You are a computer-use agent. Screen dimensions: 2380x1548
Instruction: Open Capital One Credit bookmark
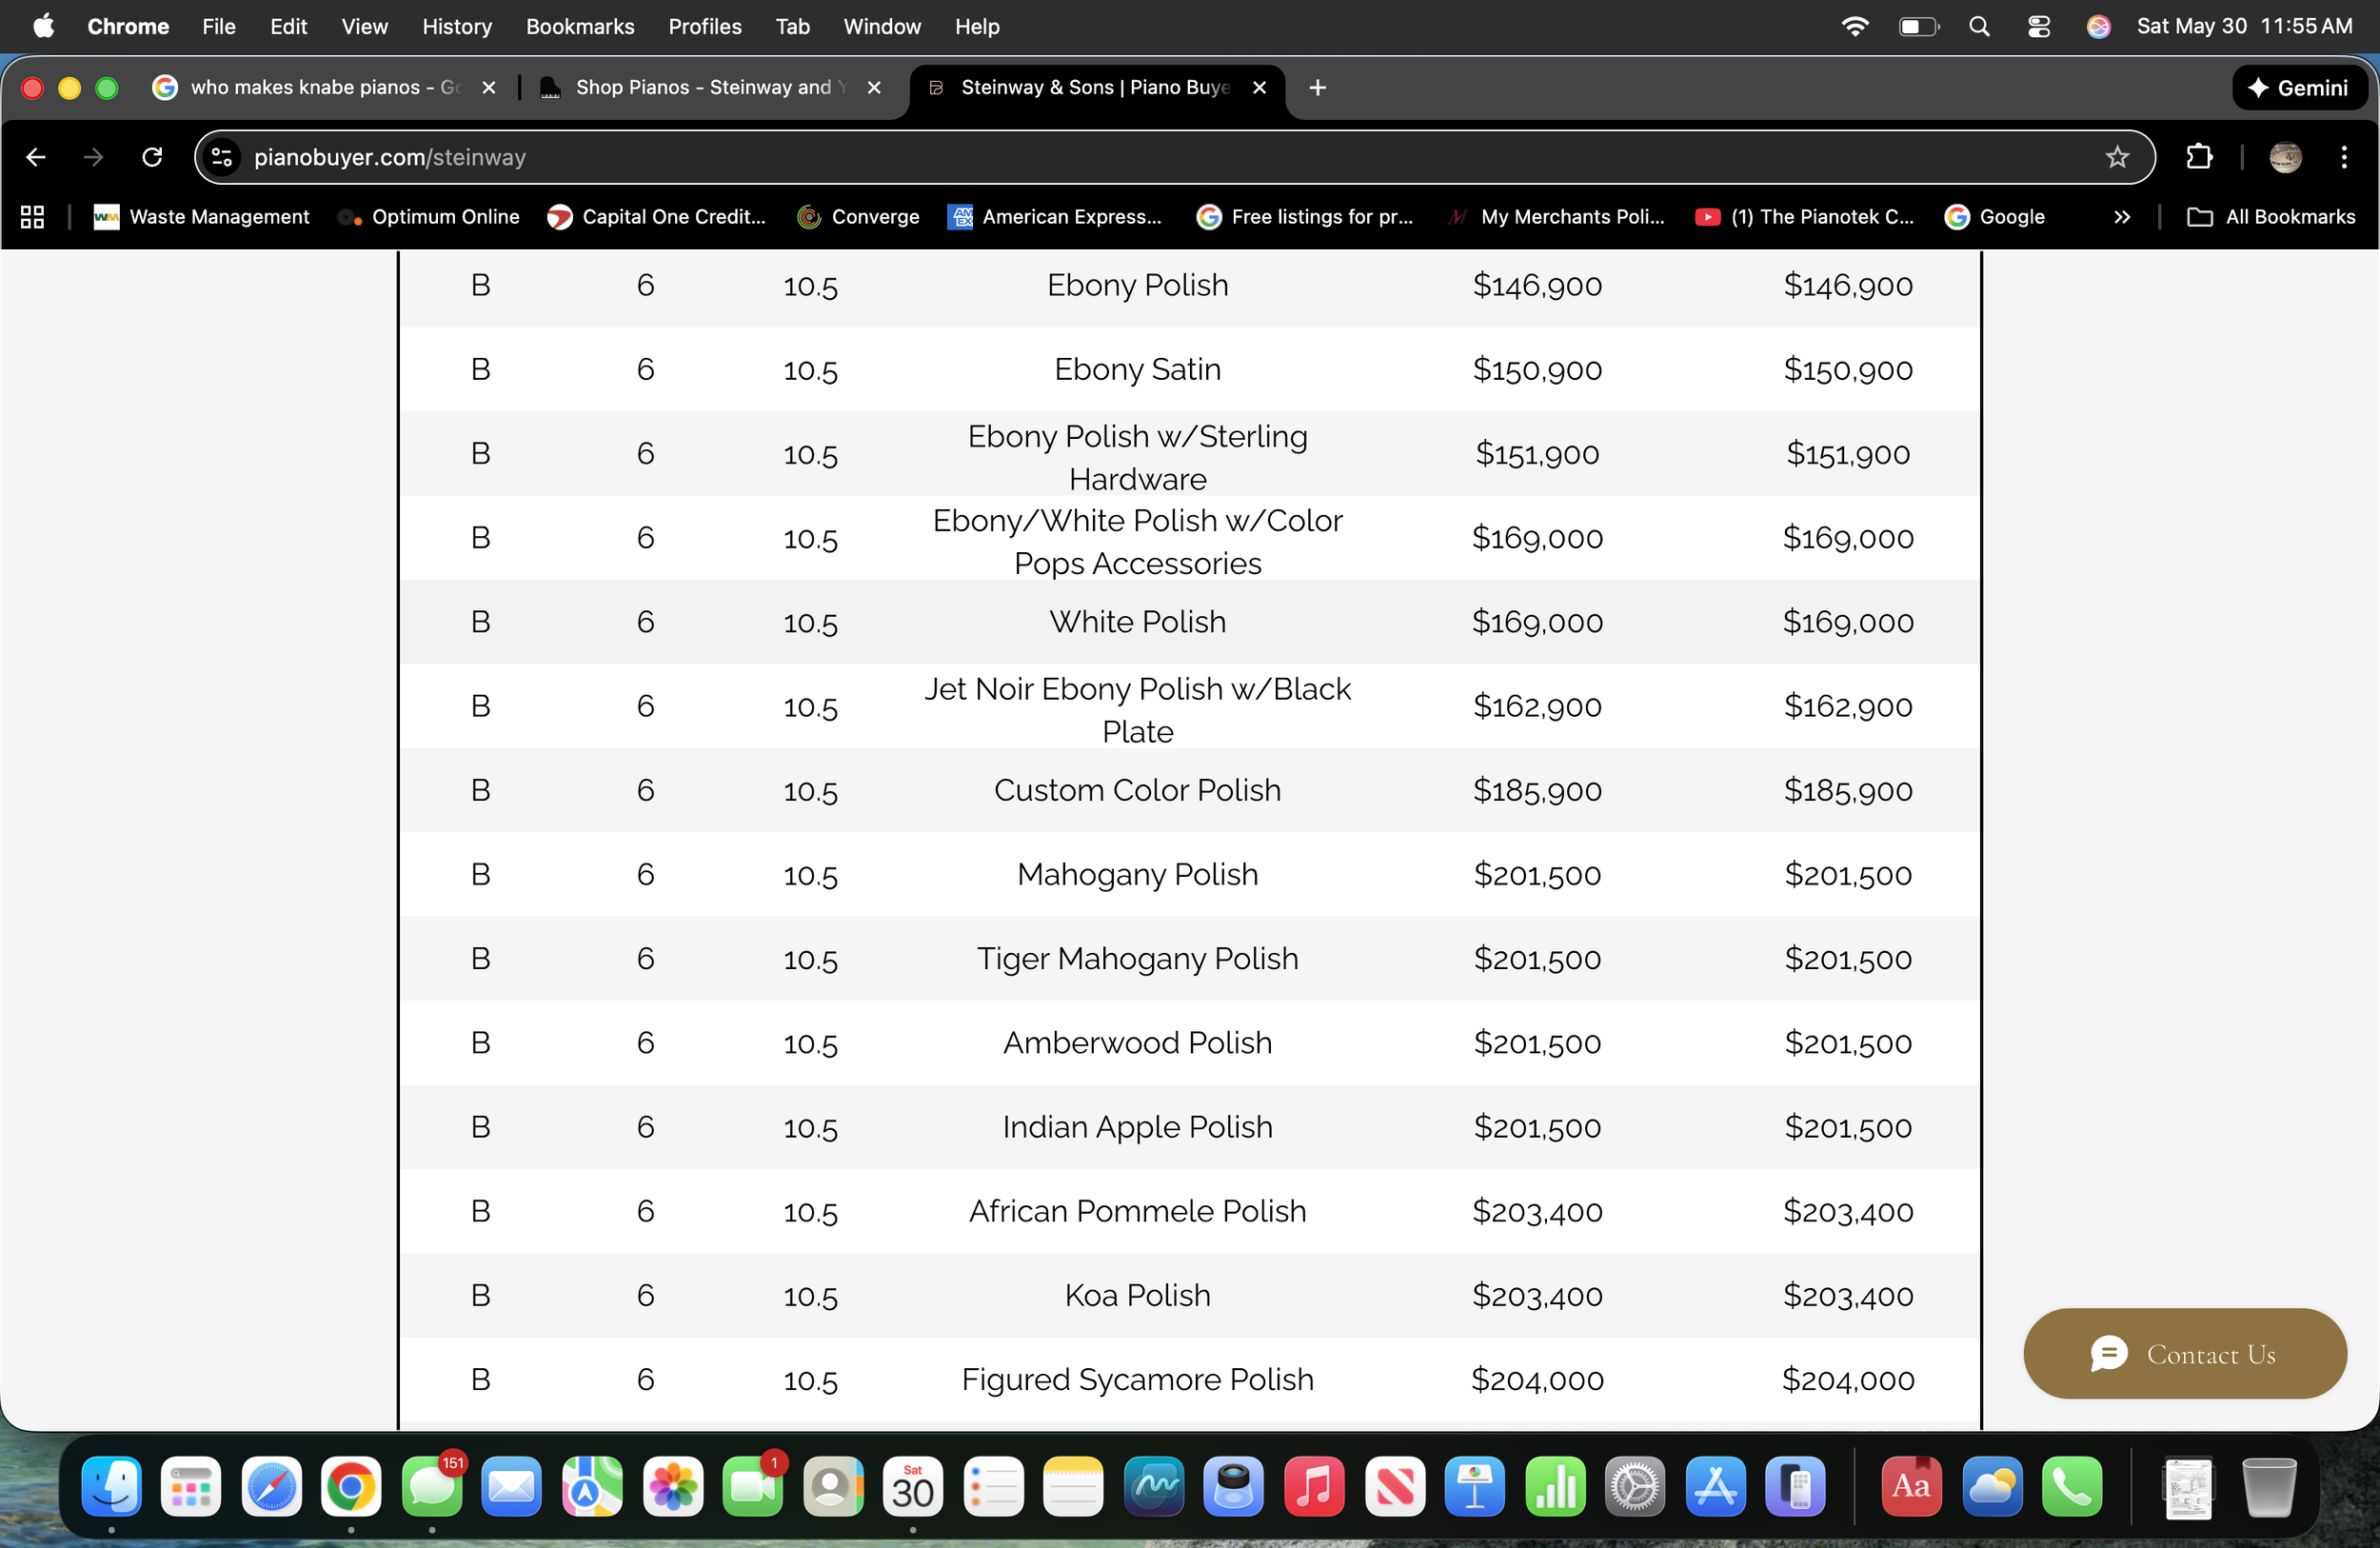657,217
